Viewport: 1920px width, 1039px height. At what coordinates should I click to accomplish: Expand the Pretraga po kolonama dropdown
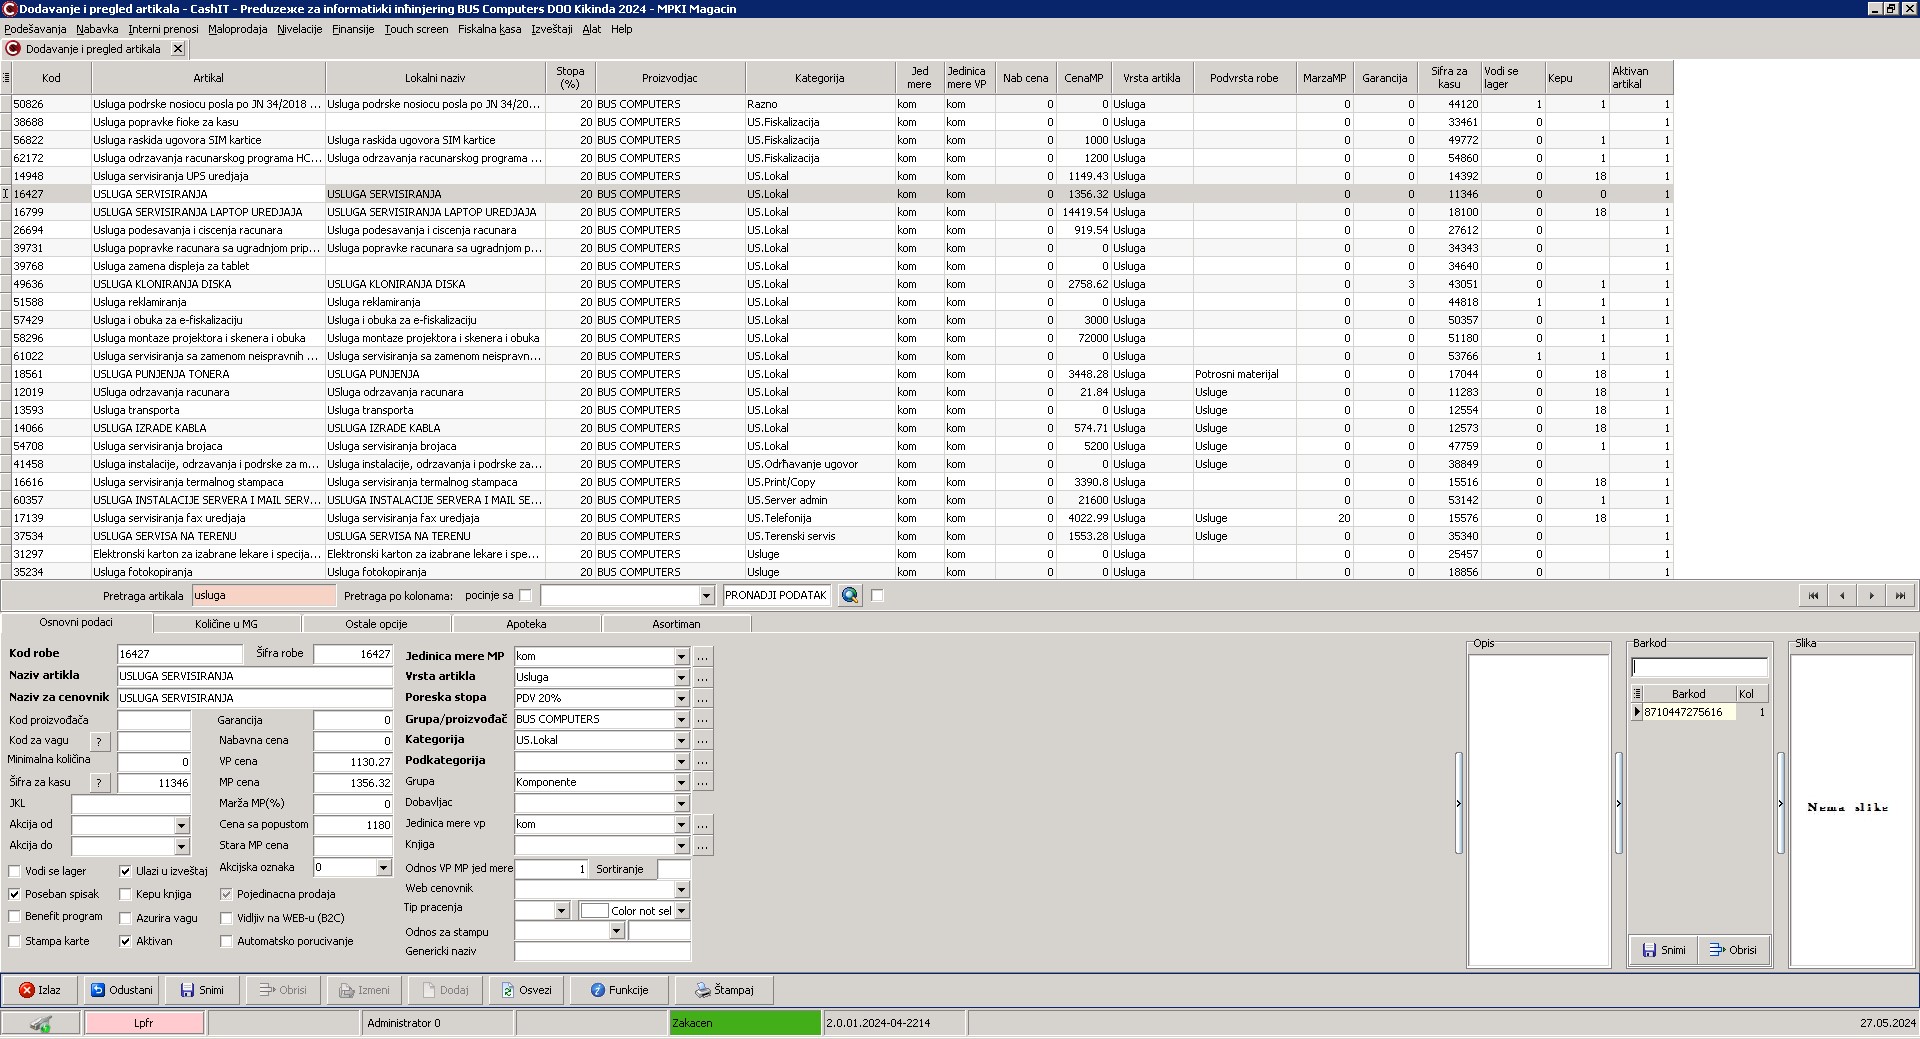pos(706,596)
